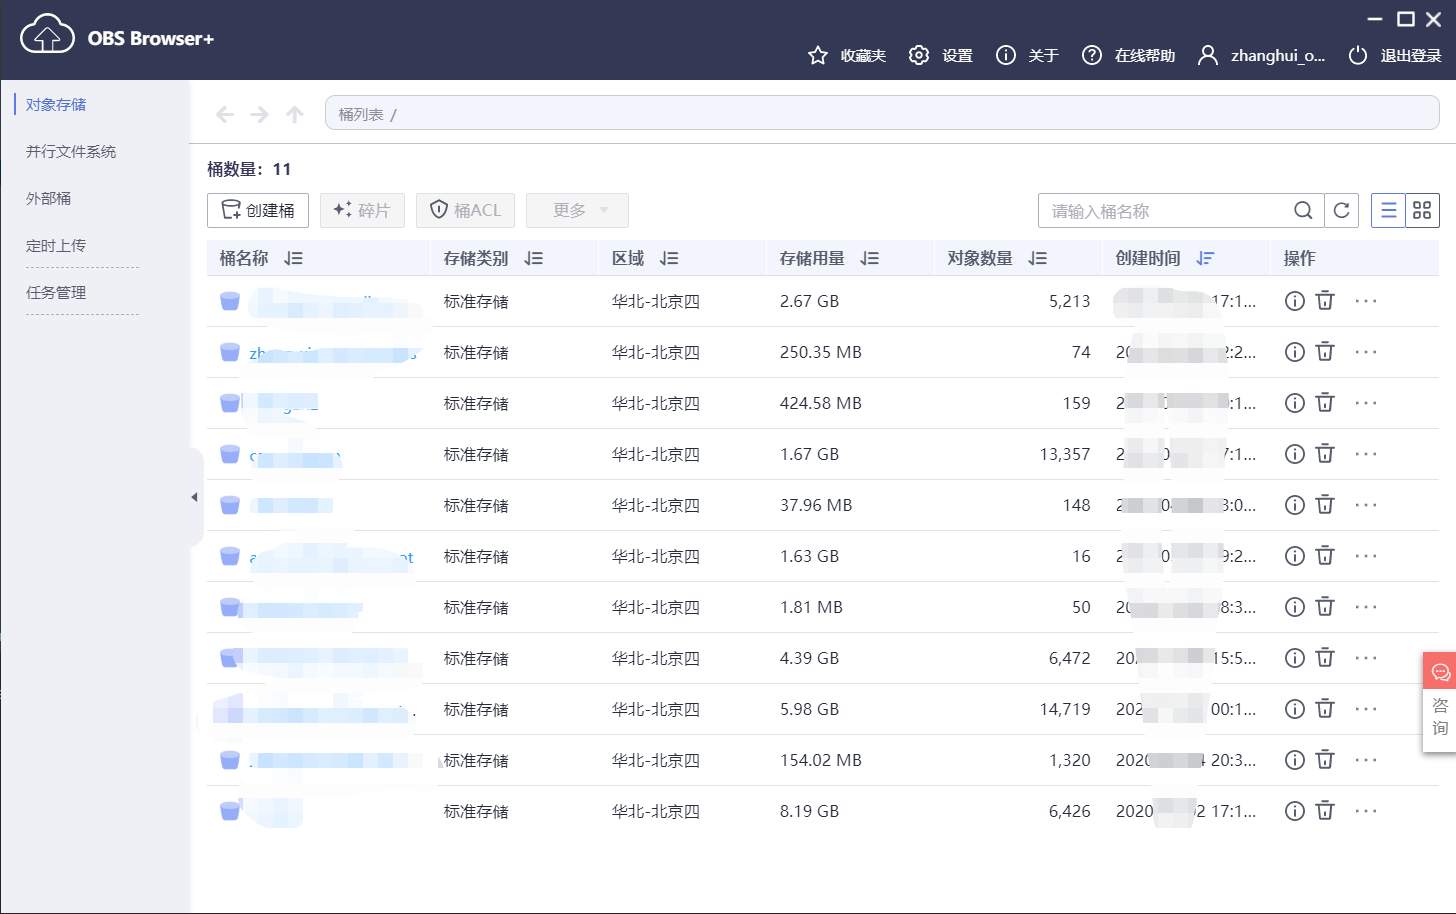Select 外部桶 in the sidebar
This screenshot has height=914, width=1456.
48,198
